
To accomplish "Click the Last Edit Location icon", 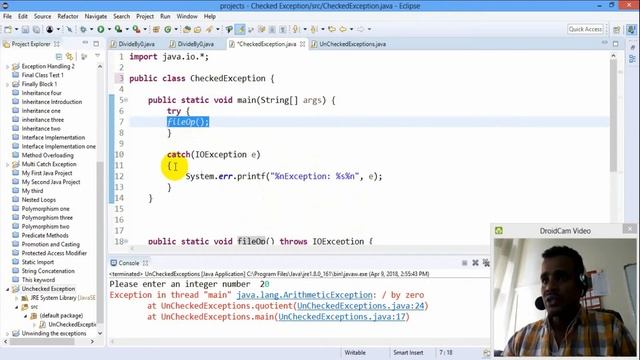I will click(332, 29).
